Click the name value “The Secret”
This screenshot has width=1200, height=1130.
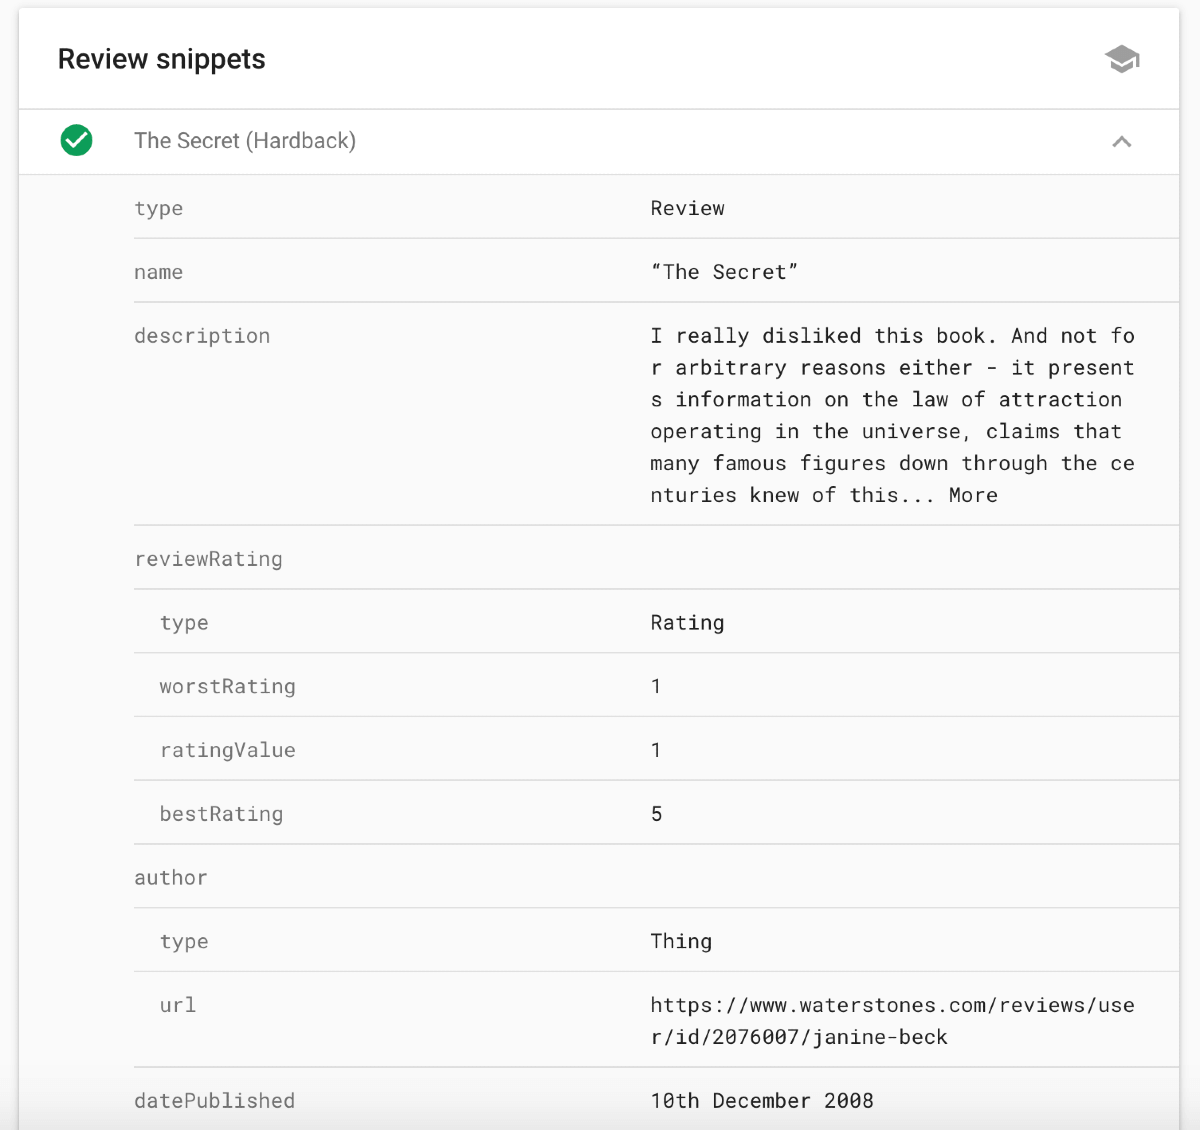click(x=724, y=272)
